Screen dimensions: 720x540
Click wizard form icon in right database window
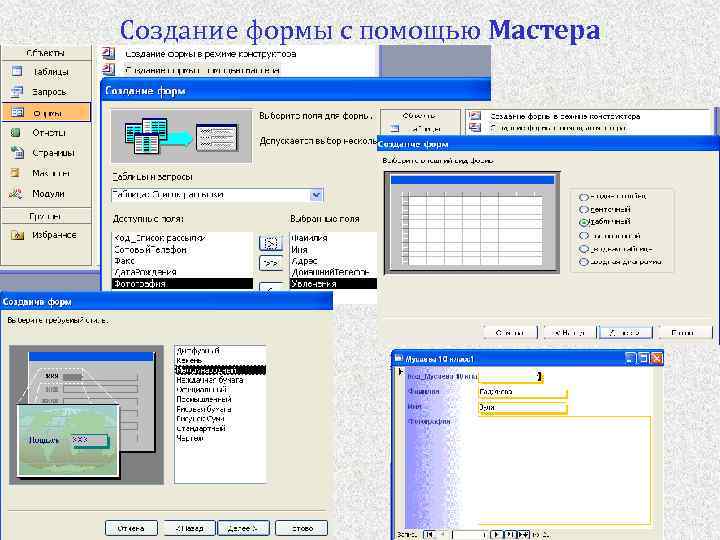tap(475, 127)
